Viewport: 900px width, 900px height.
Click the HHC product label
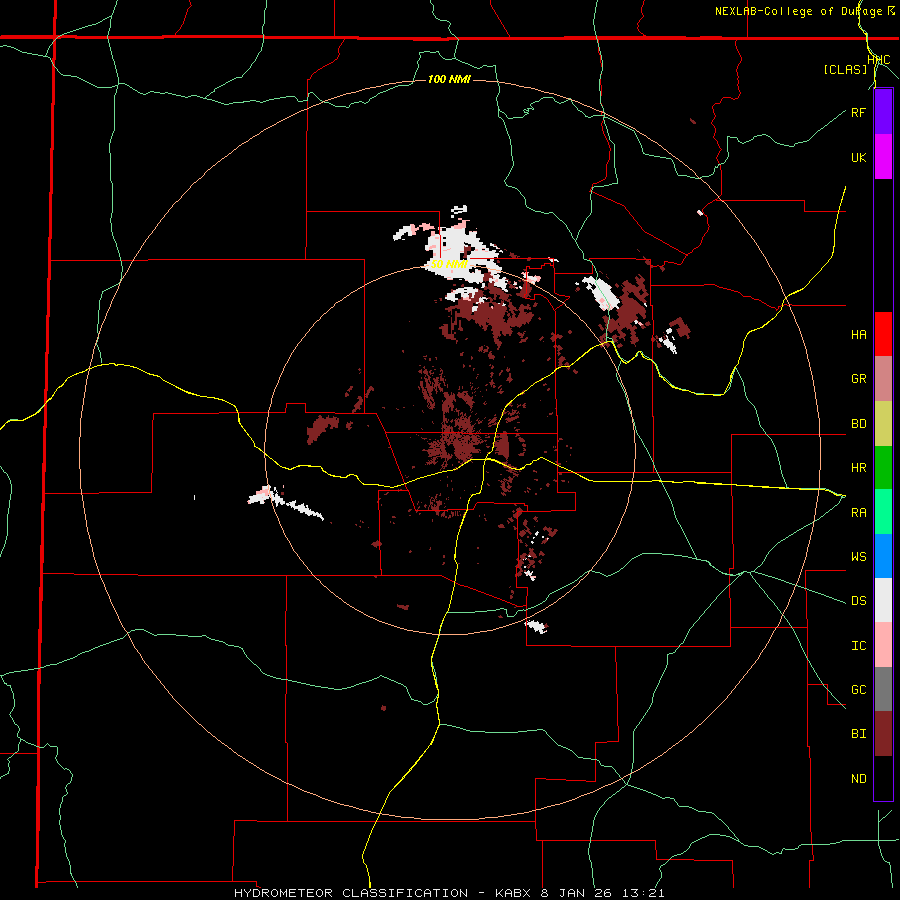pos(879,60)
